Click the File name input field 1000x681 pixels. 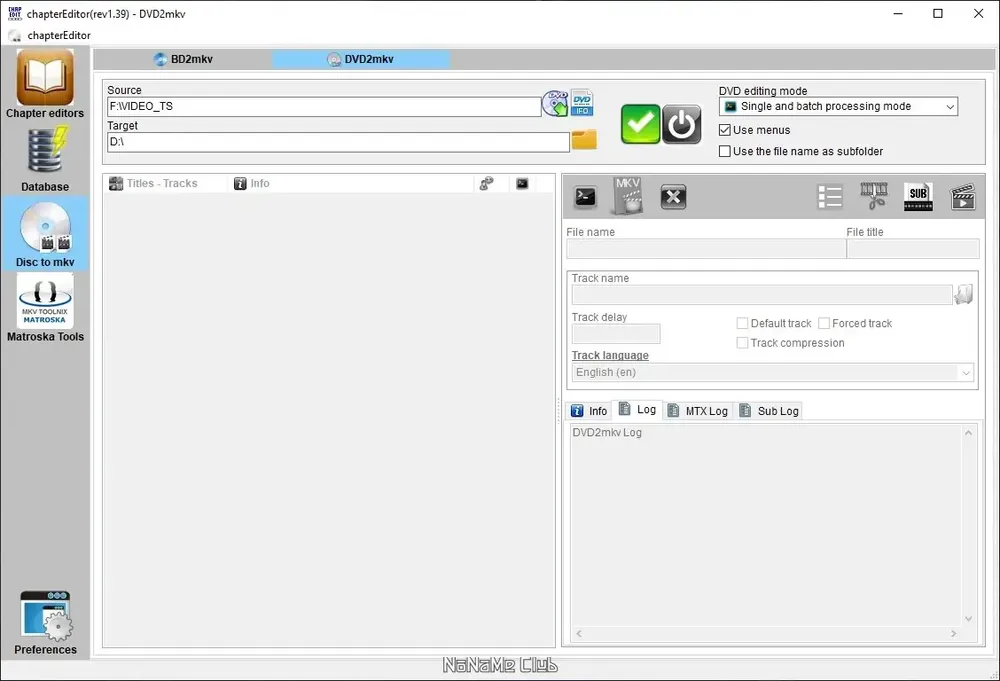click(x=706, y=249)
